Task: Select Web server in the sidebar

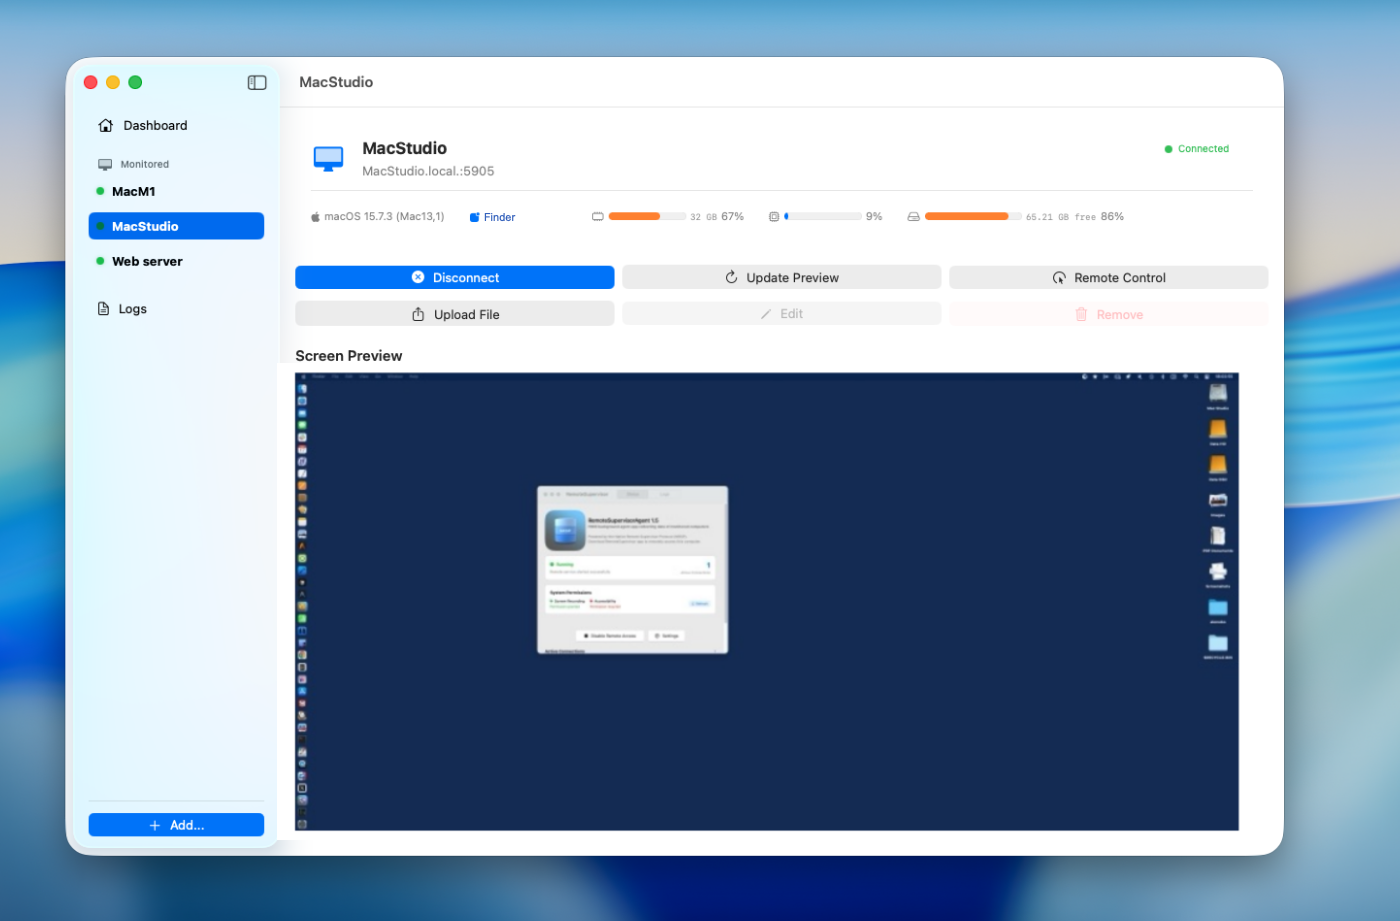Action: (147, 262)
